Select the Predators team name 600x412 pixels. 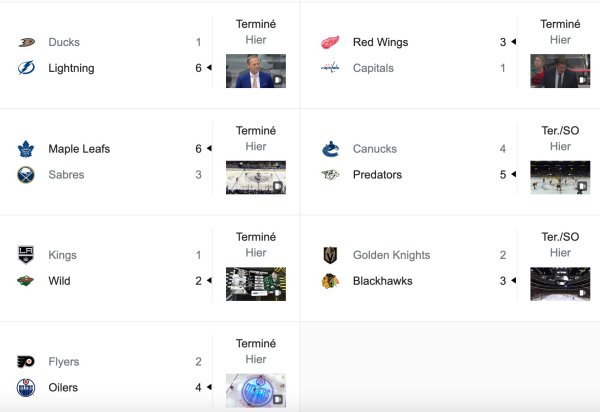(x=377, y=175)
